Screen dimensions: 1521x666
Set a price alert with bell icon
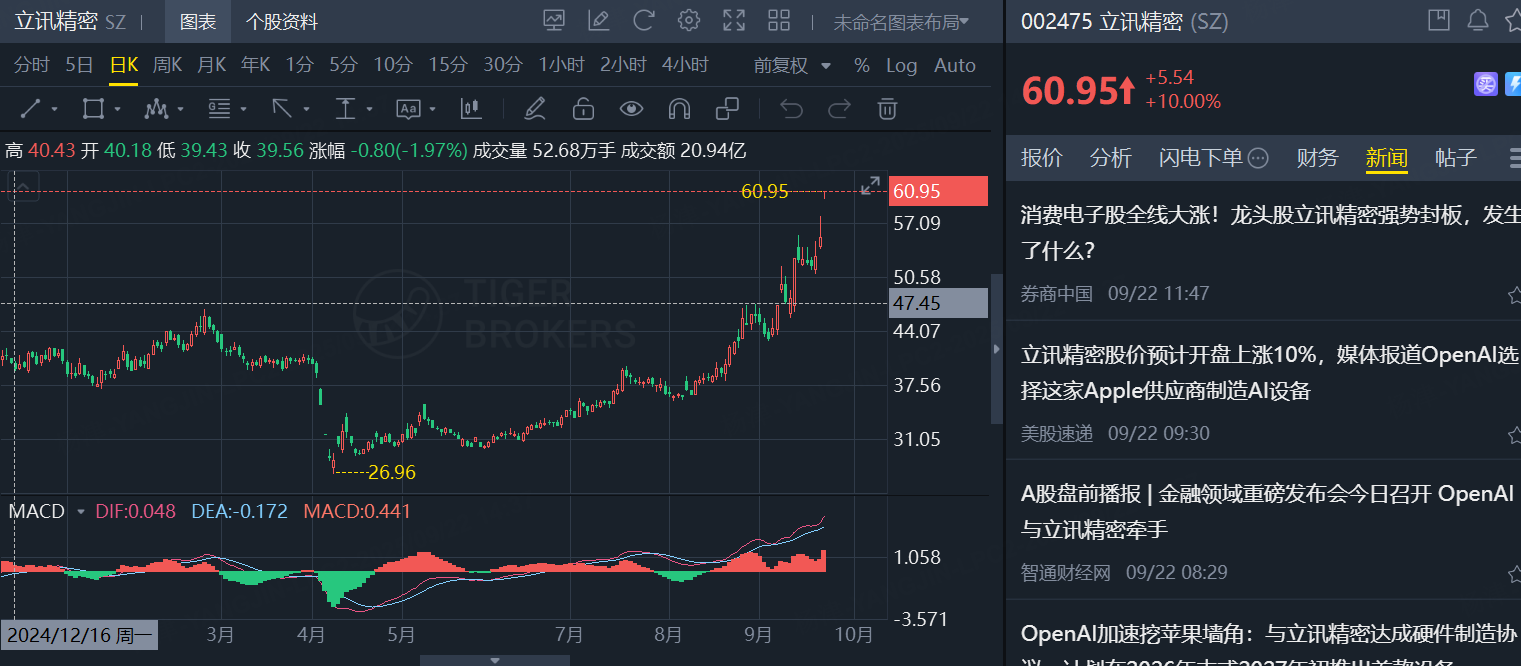pos(1477,20)
